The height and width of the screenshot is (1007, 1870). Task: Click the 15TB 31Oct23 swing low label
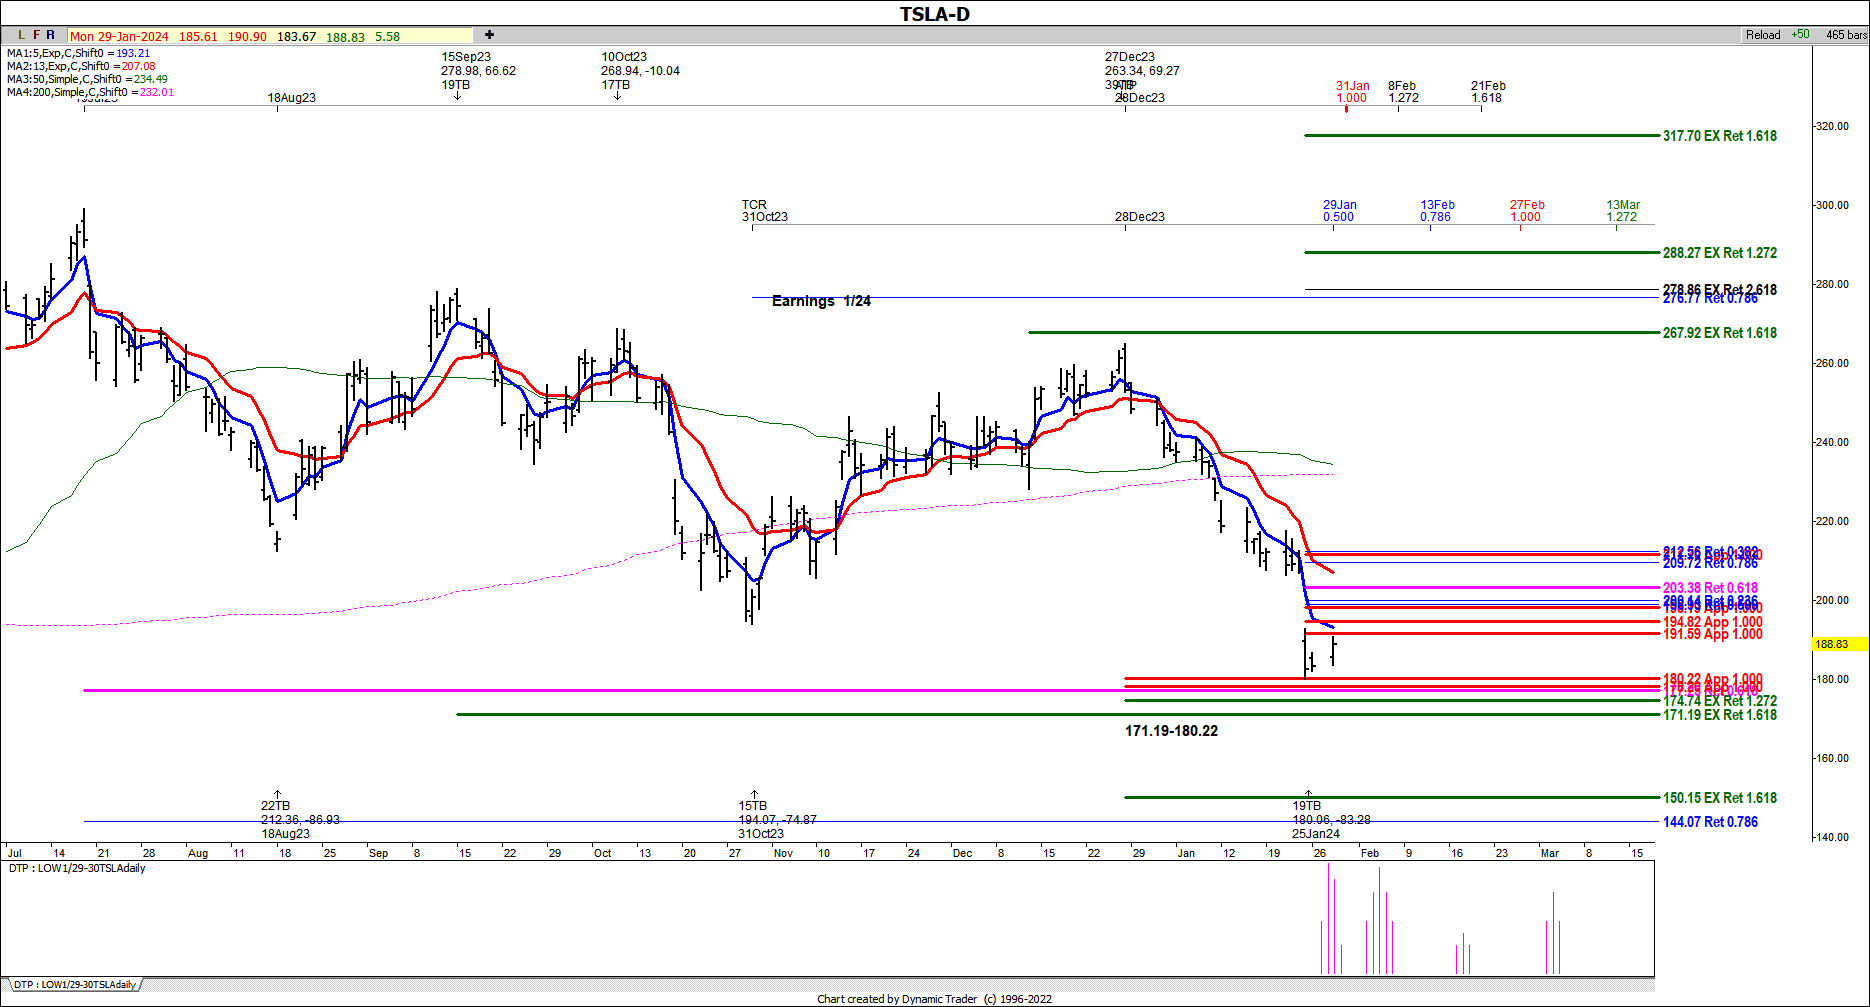point(777,820)
